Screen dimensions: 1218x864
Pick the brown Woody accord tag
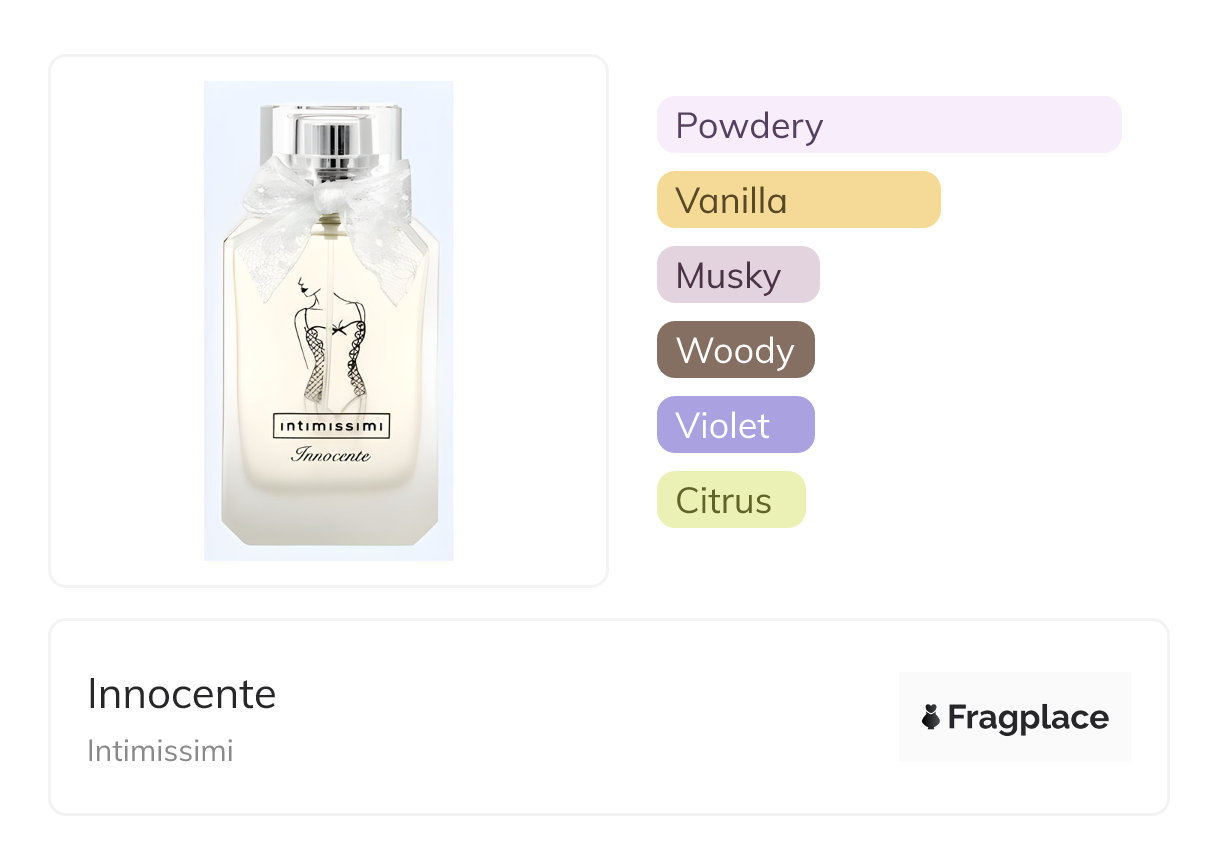(736, 350)
